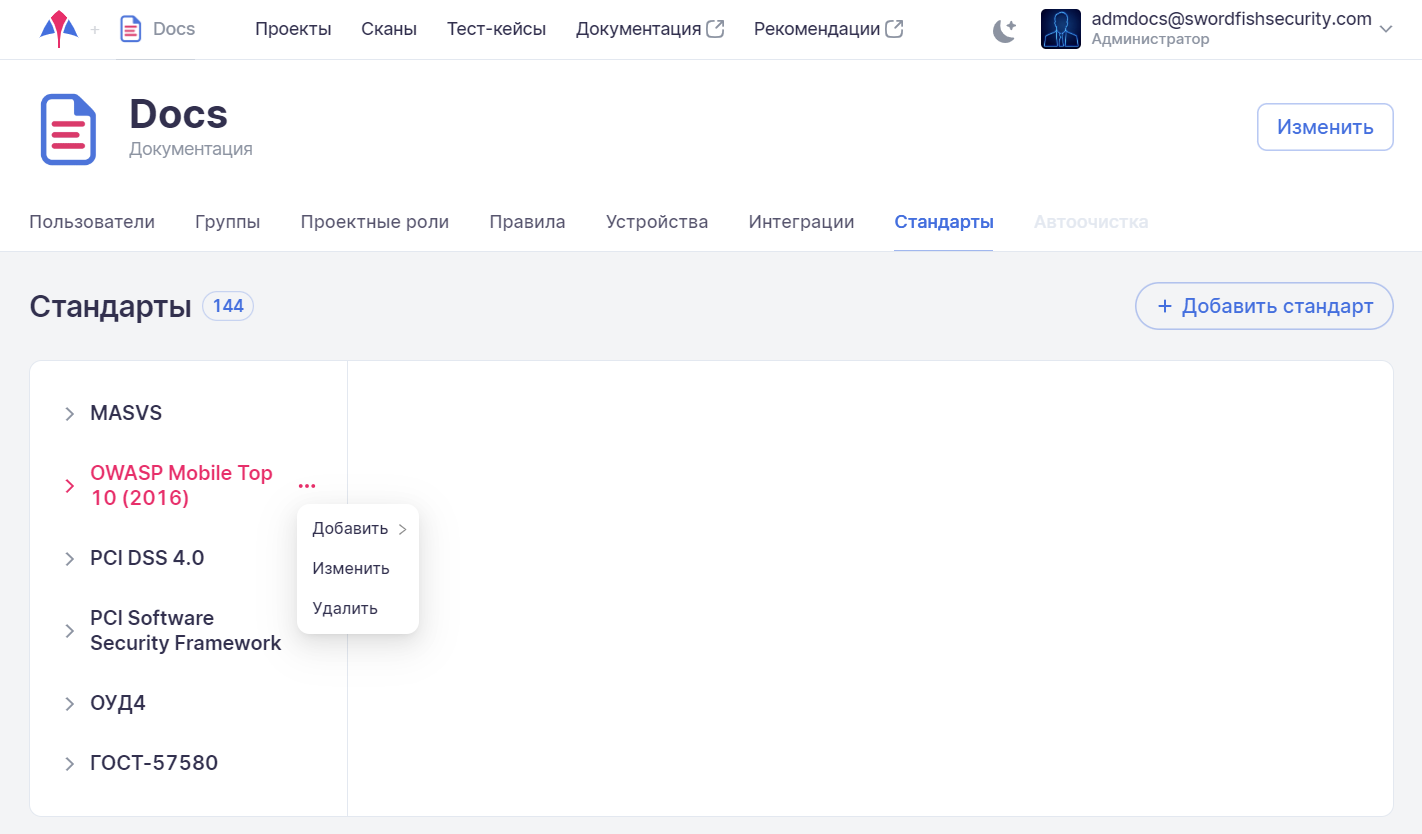Image resolution: width=1422 pixels, height=834 pixels.
Task: Switch to the Пользователи tab
Action: [x=92, y=222]
